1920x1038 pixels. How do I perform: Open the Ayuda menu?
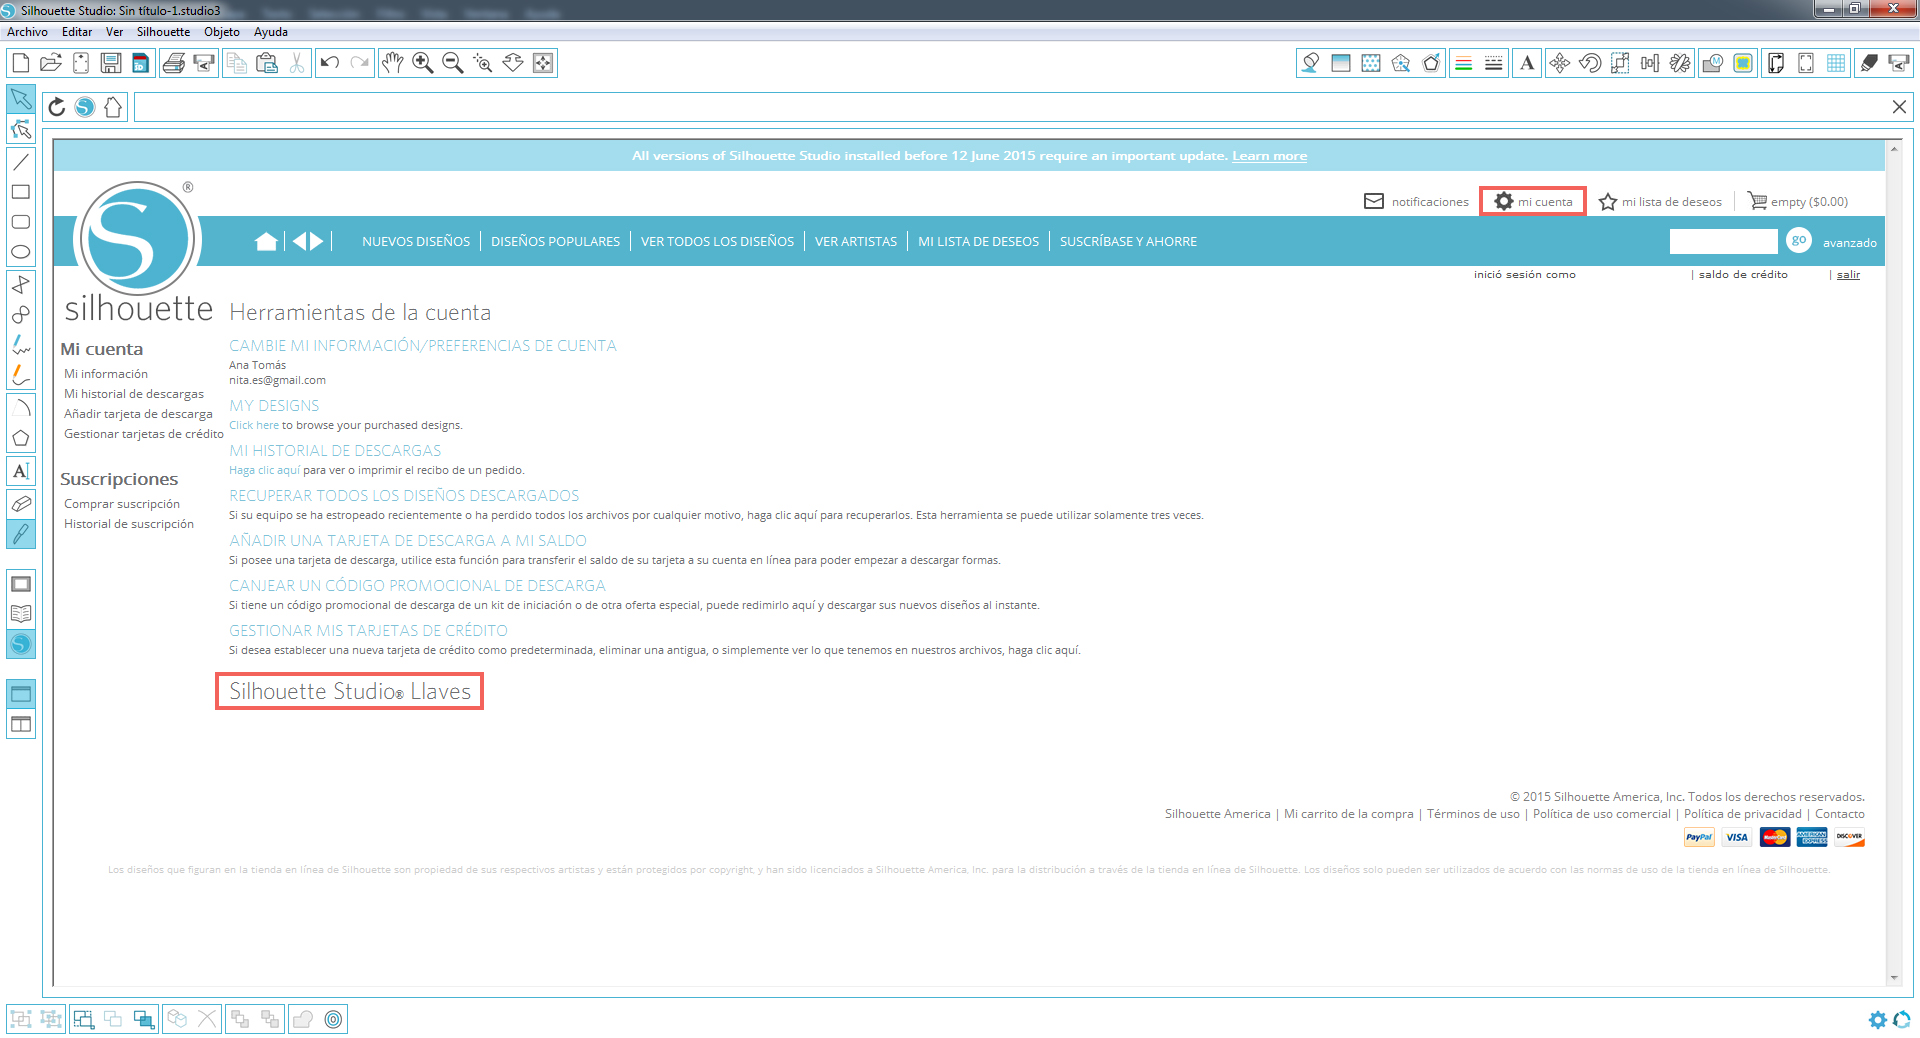point(271,32)
